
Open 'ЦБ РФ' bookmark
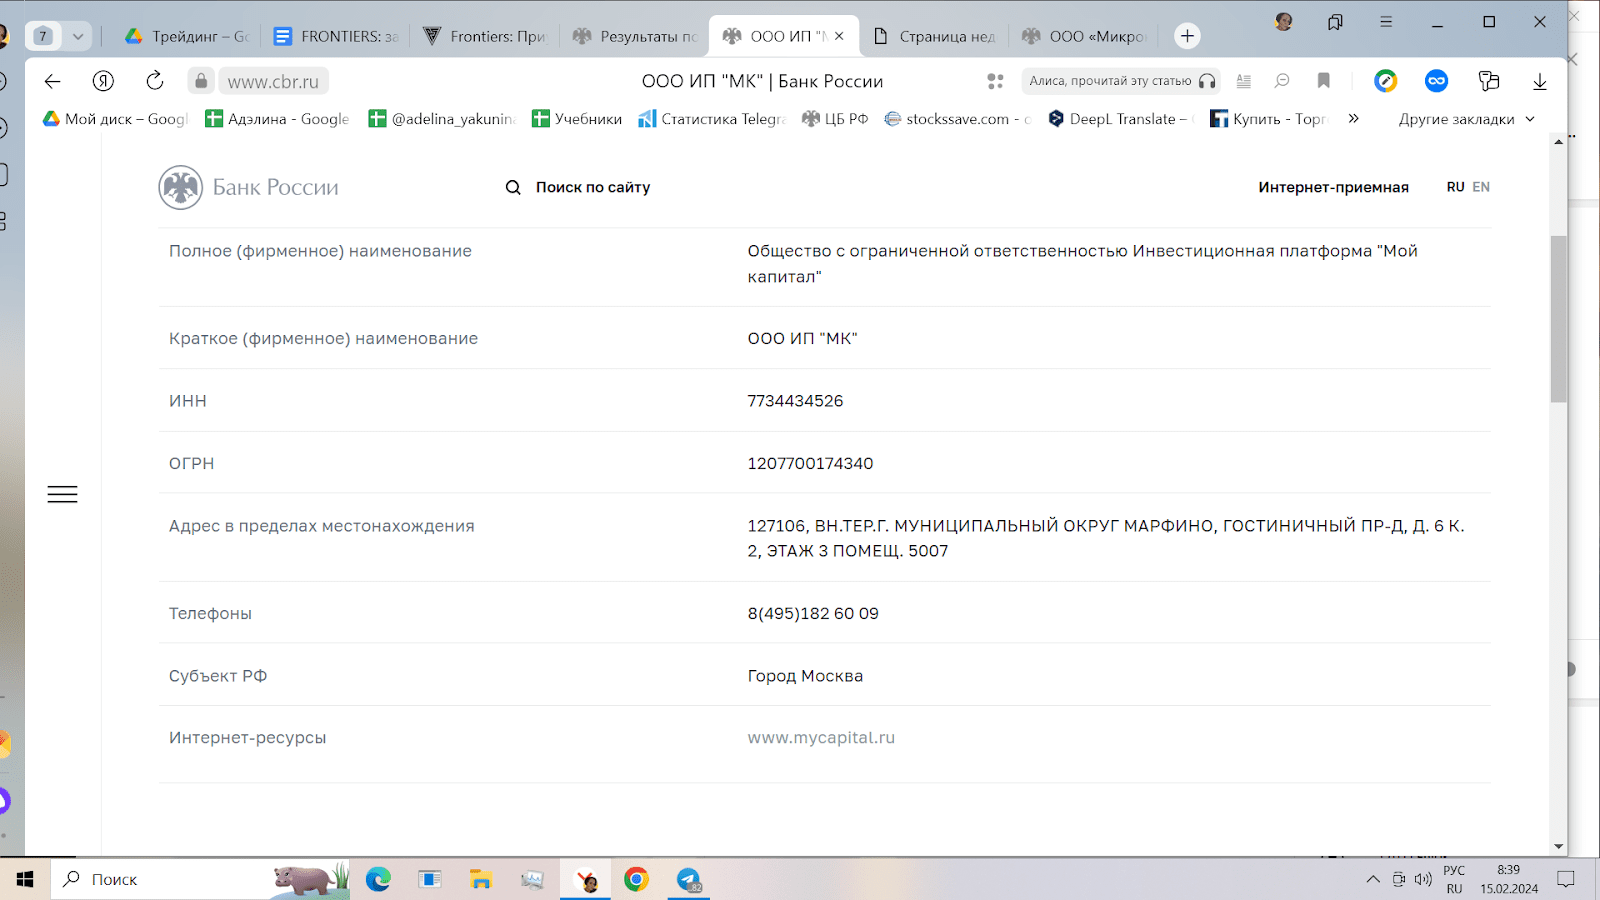point(835,119)
